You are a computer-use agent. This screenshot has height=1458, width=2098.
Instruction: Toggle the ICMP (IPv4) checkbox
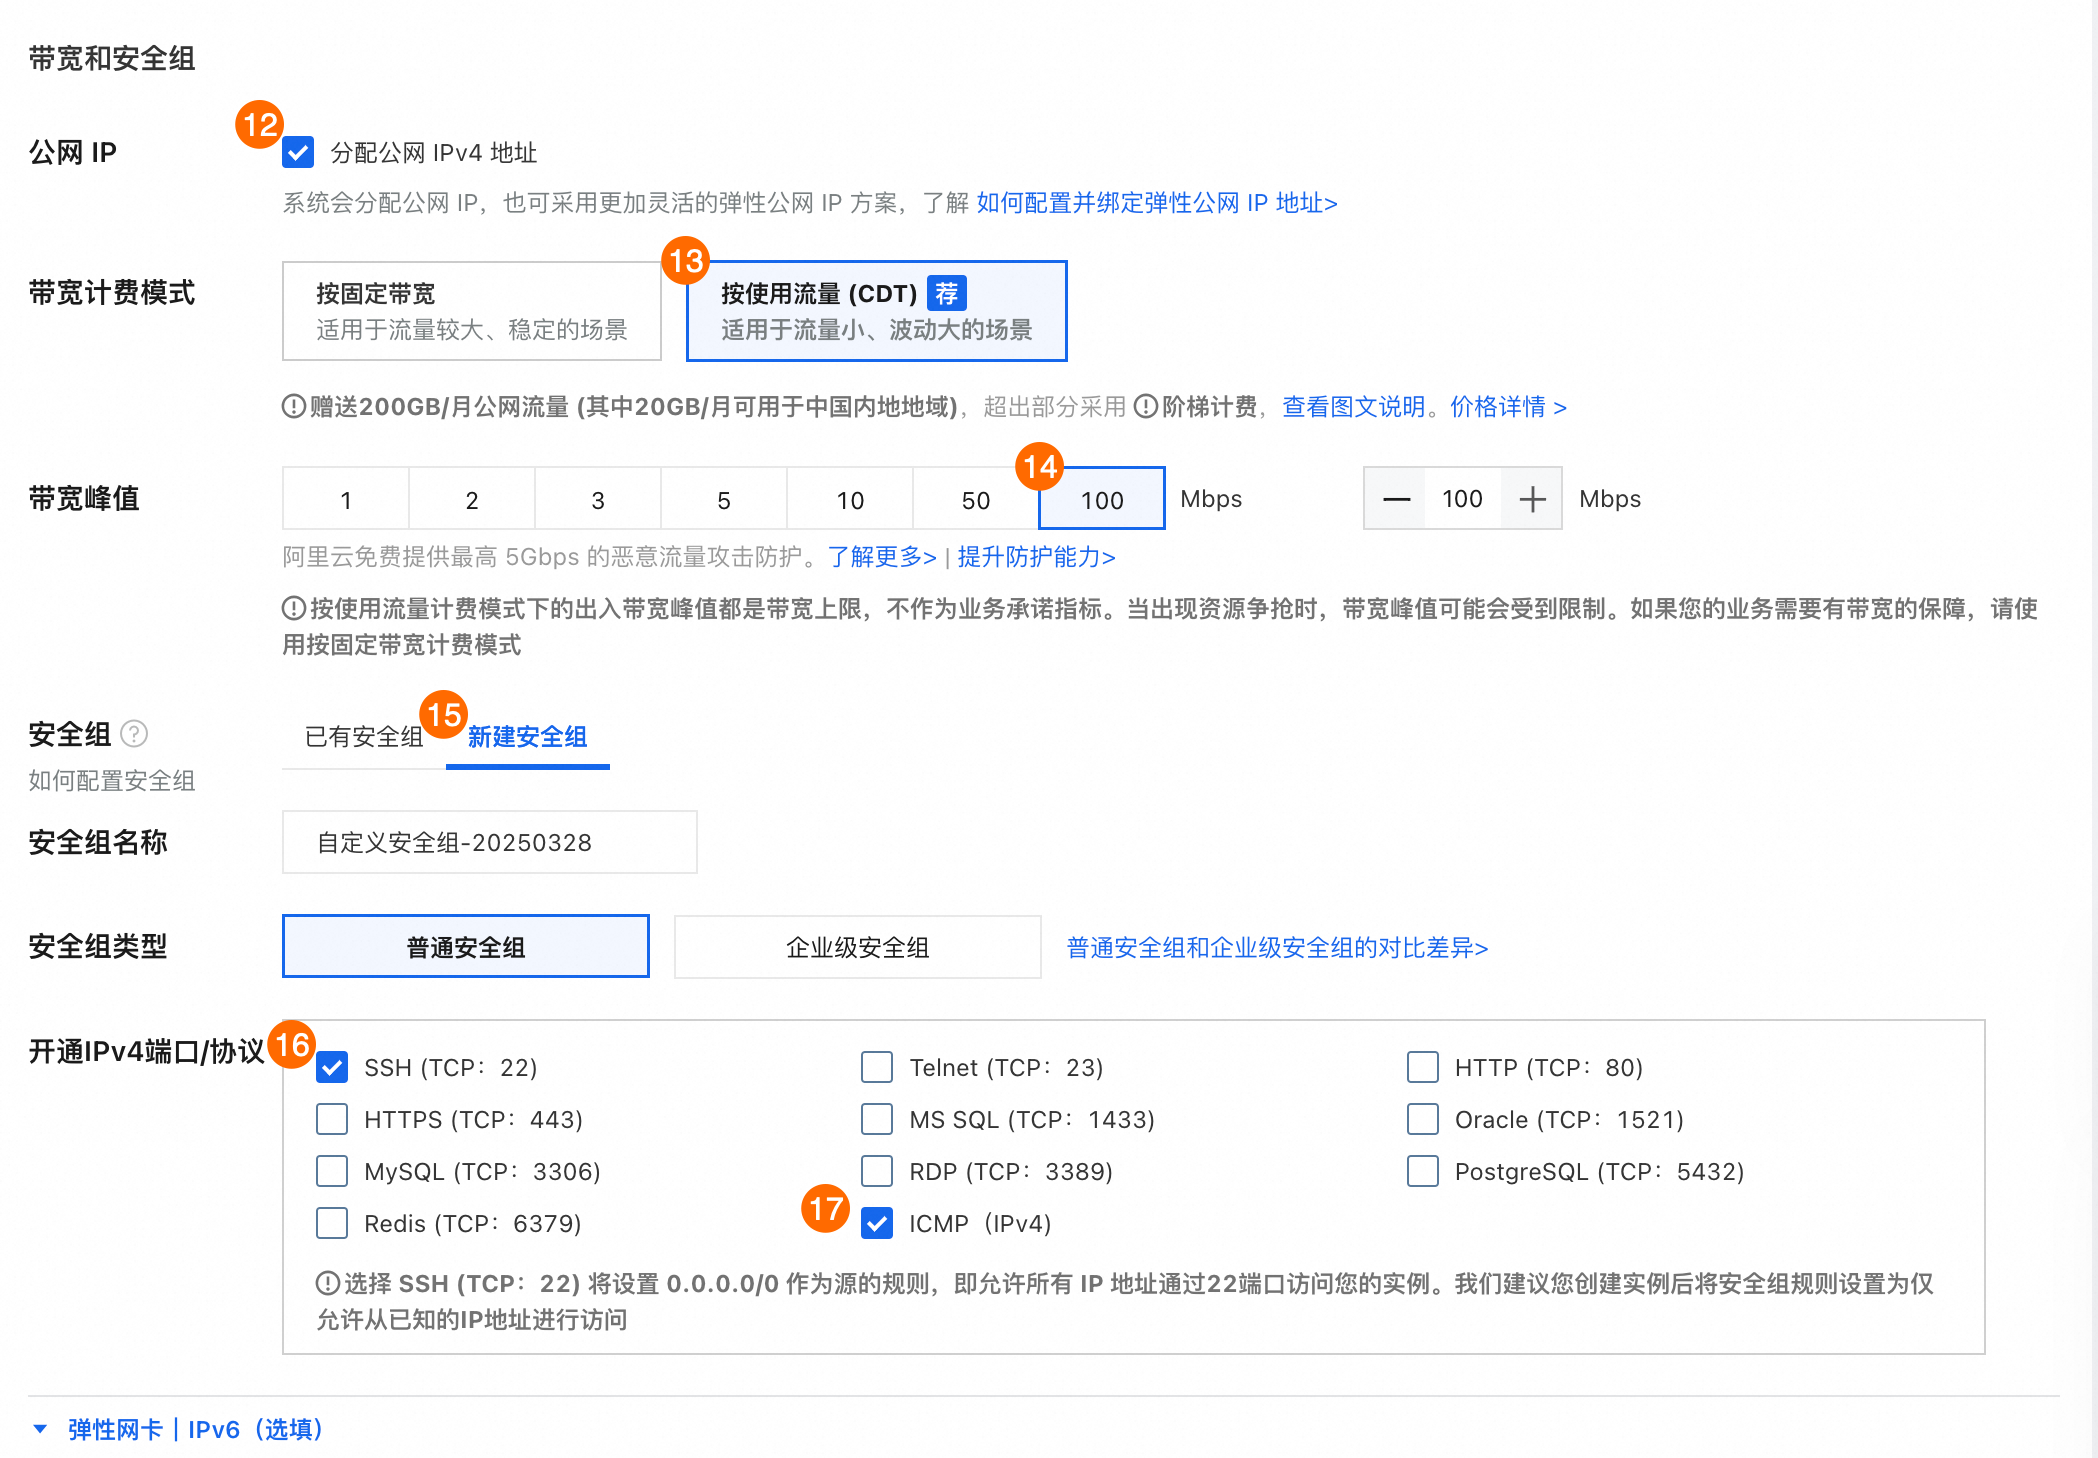pyautogui.click(x=877, y=1223)
